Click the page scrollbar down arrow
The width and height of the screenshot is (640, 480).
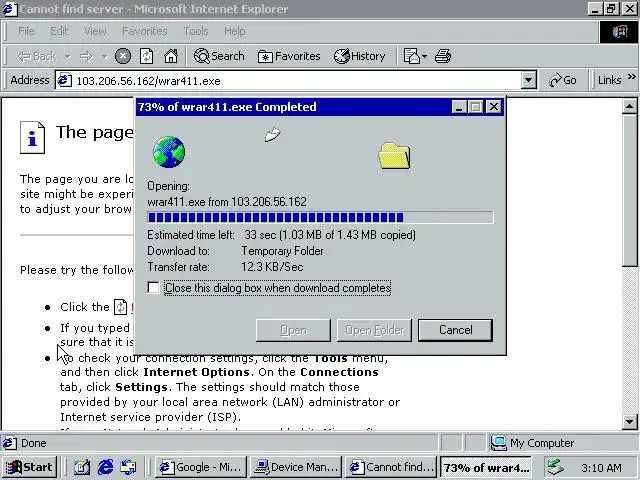coord(629,421)
